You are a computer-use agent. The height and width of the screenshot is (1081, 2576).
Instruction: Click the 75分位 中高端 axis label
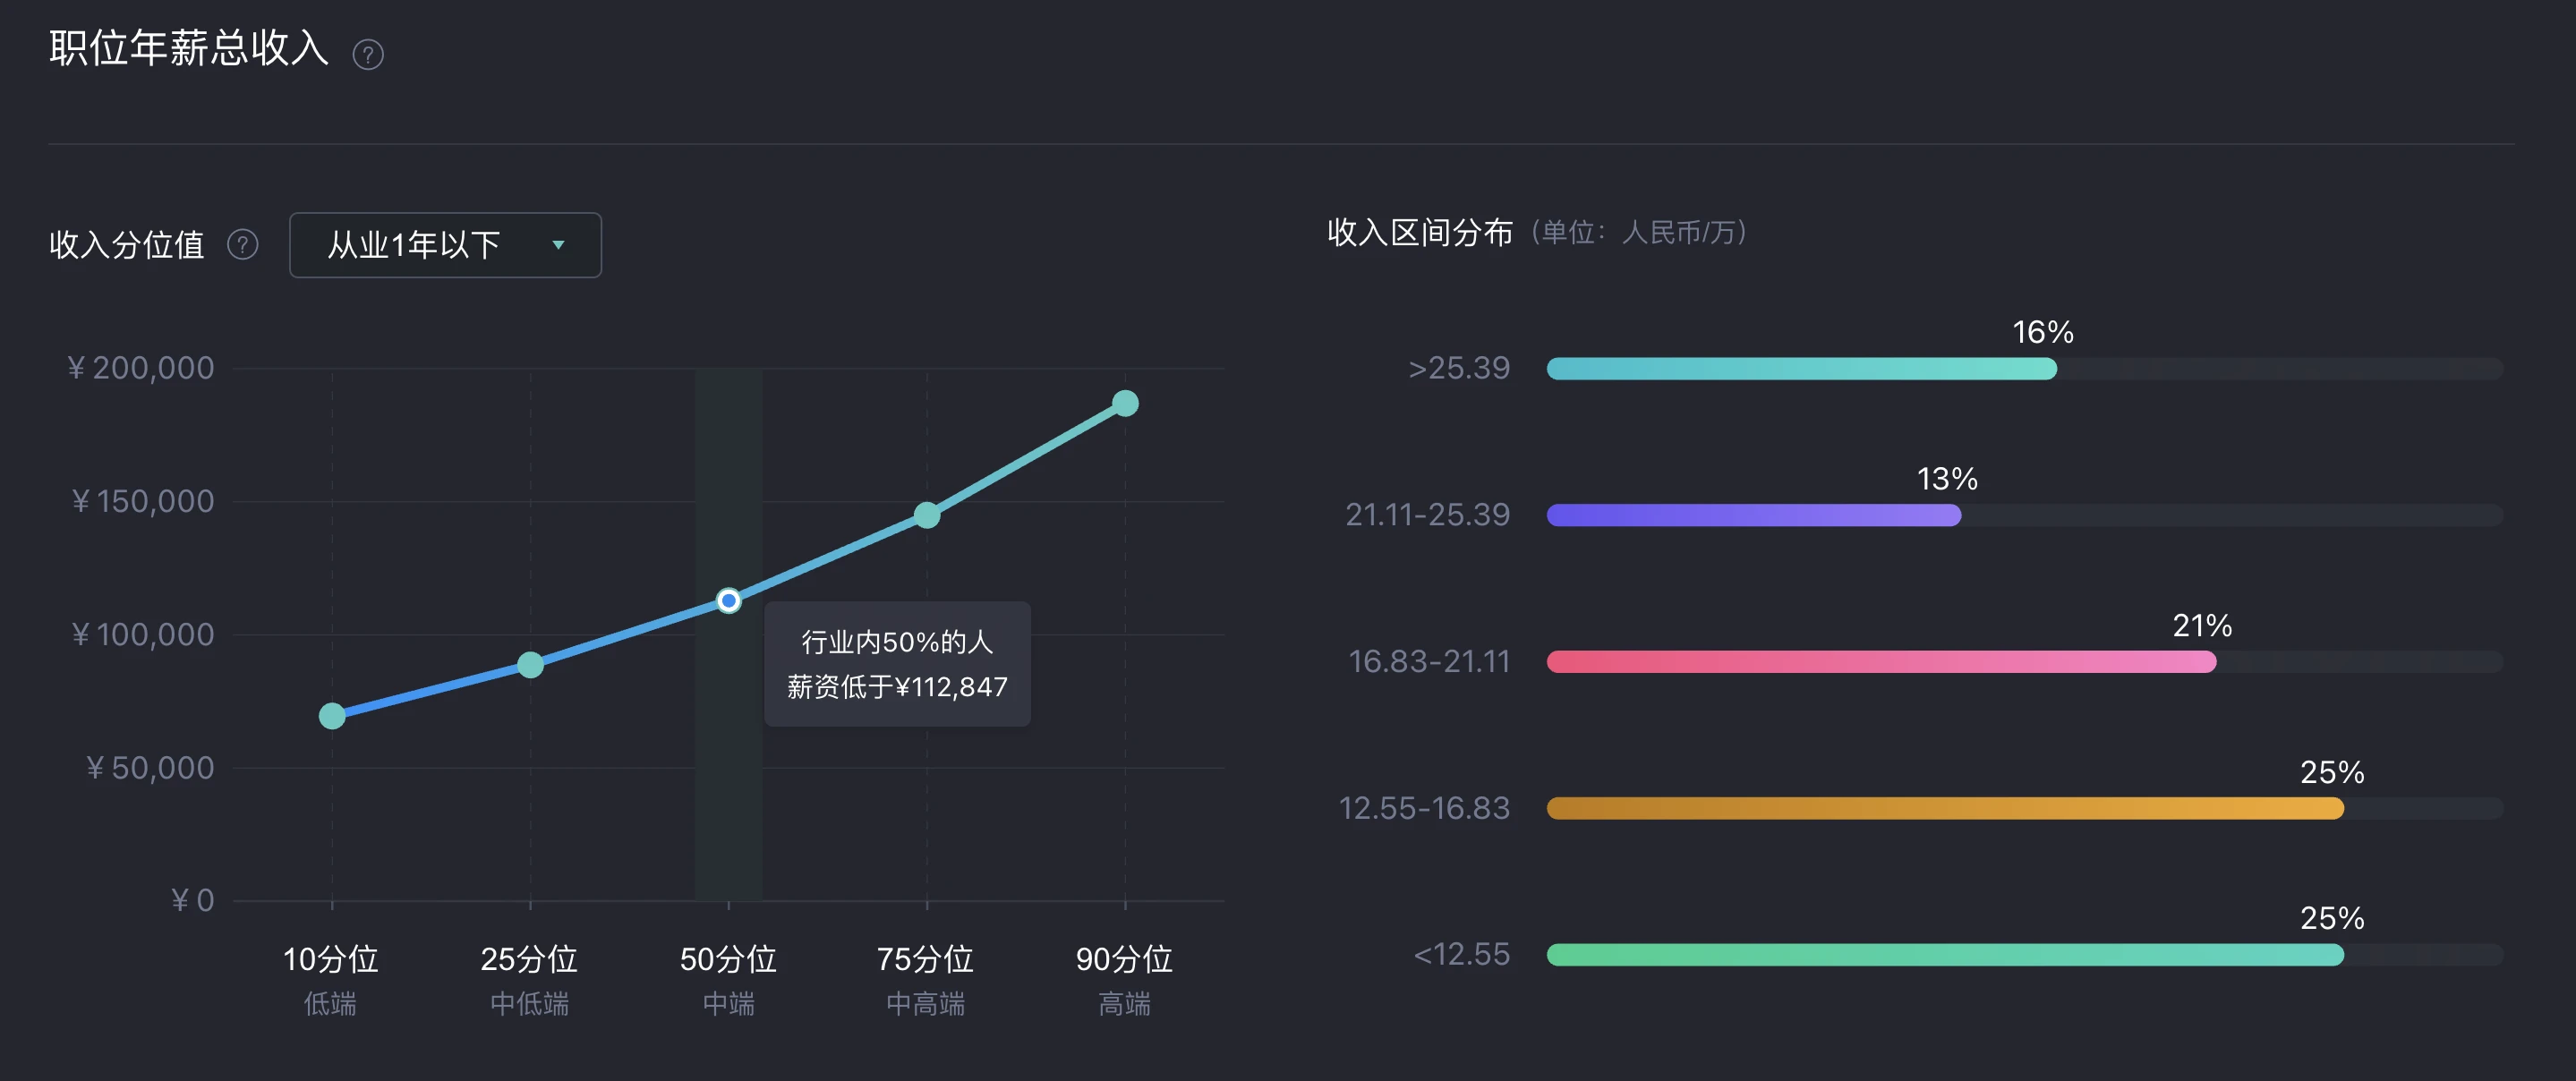(x=926, y=980)
